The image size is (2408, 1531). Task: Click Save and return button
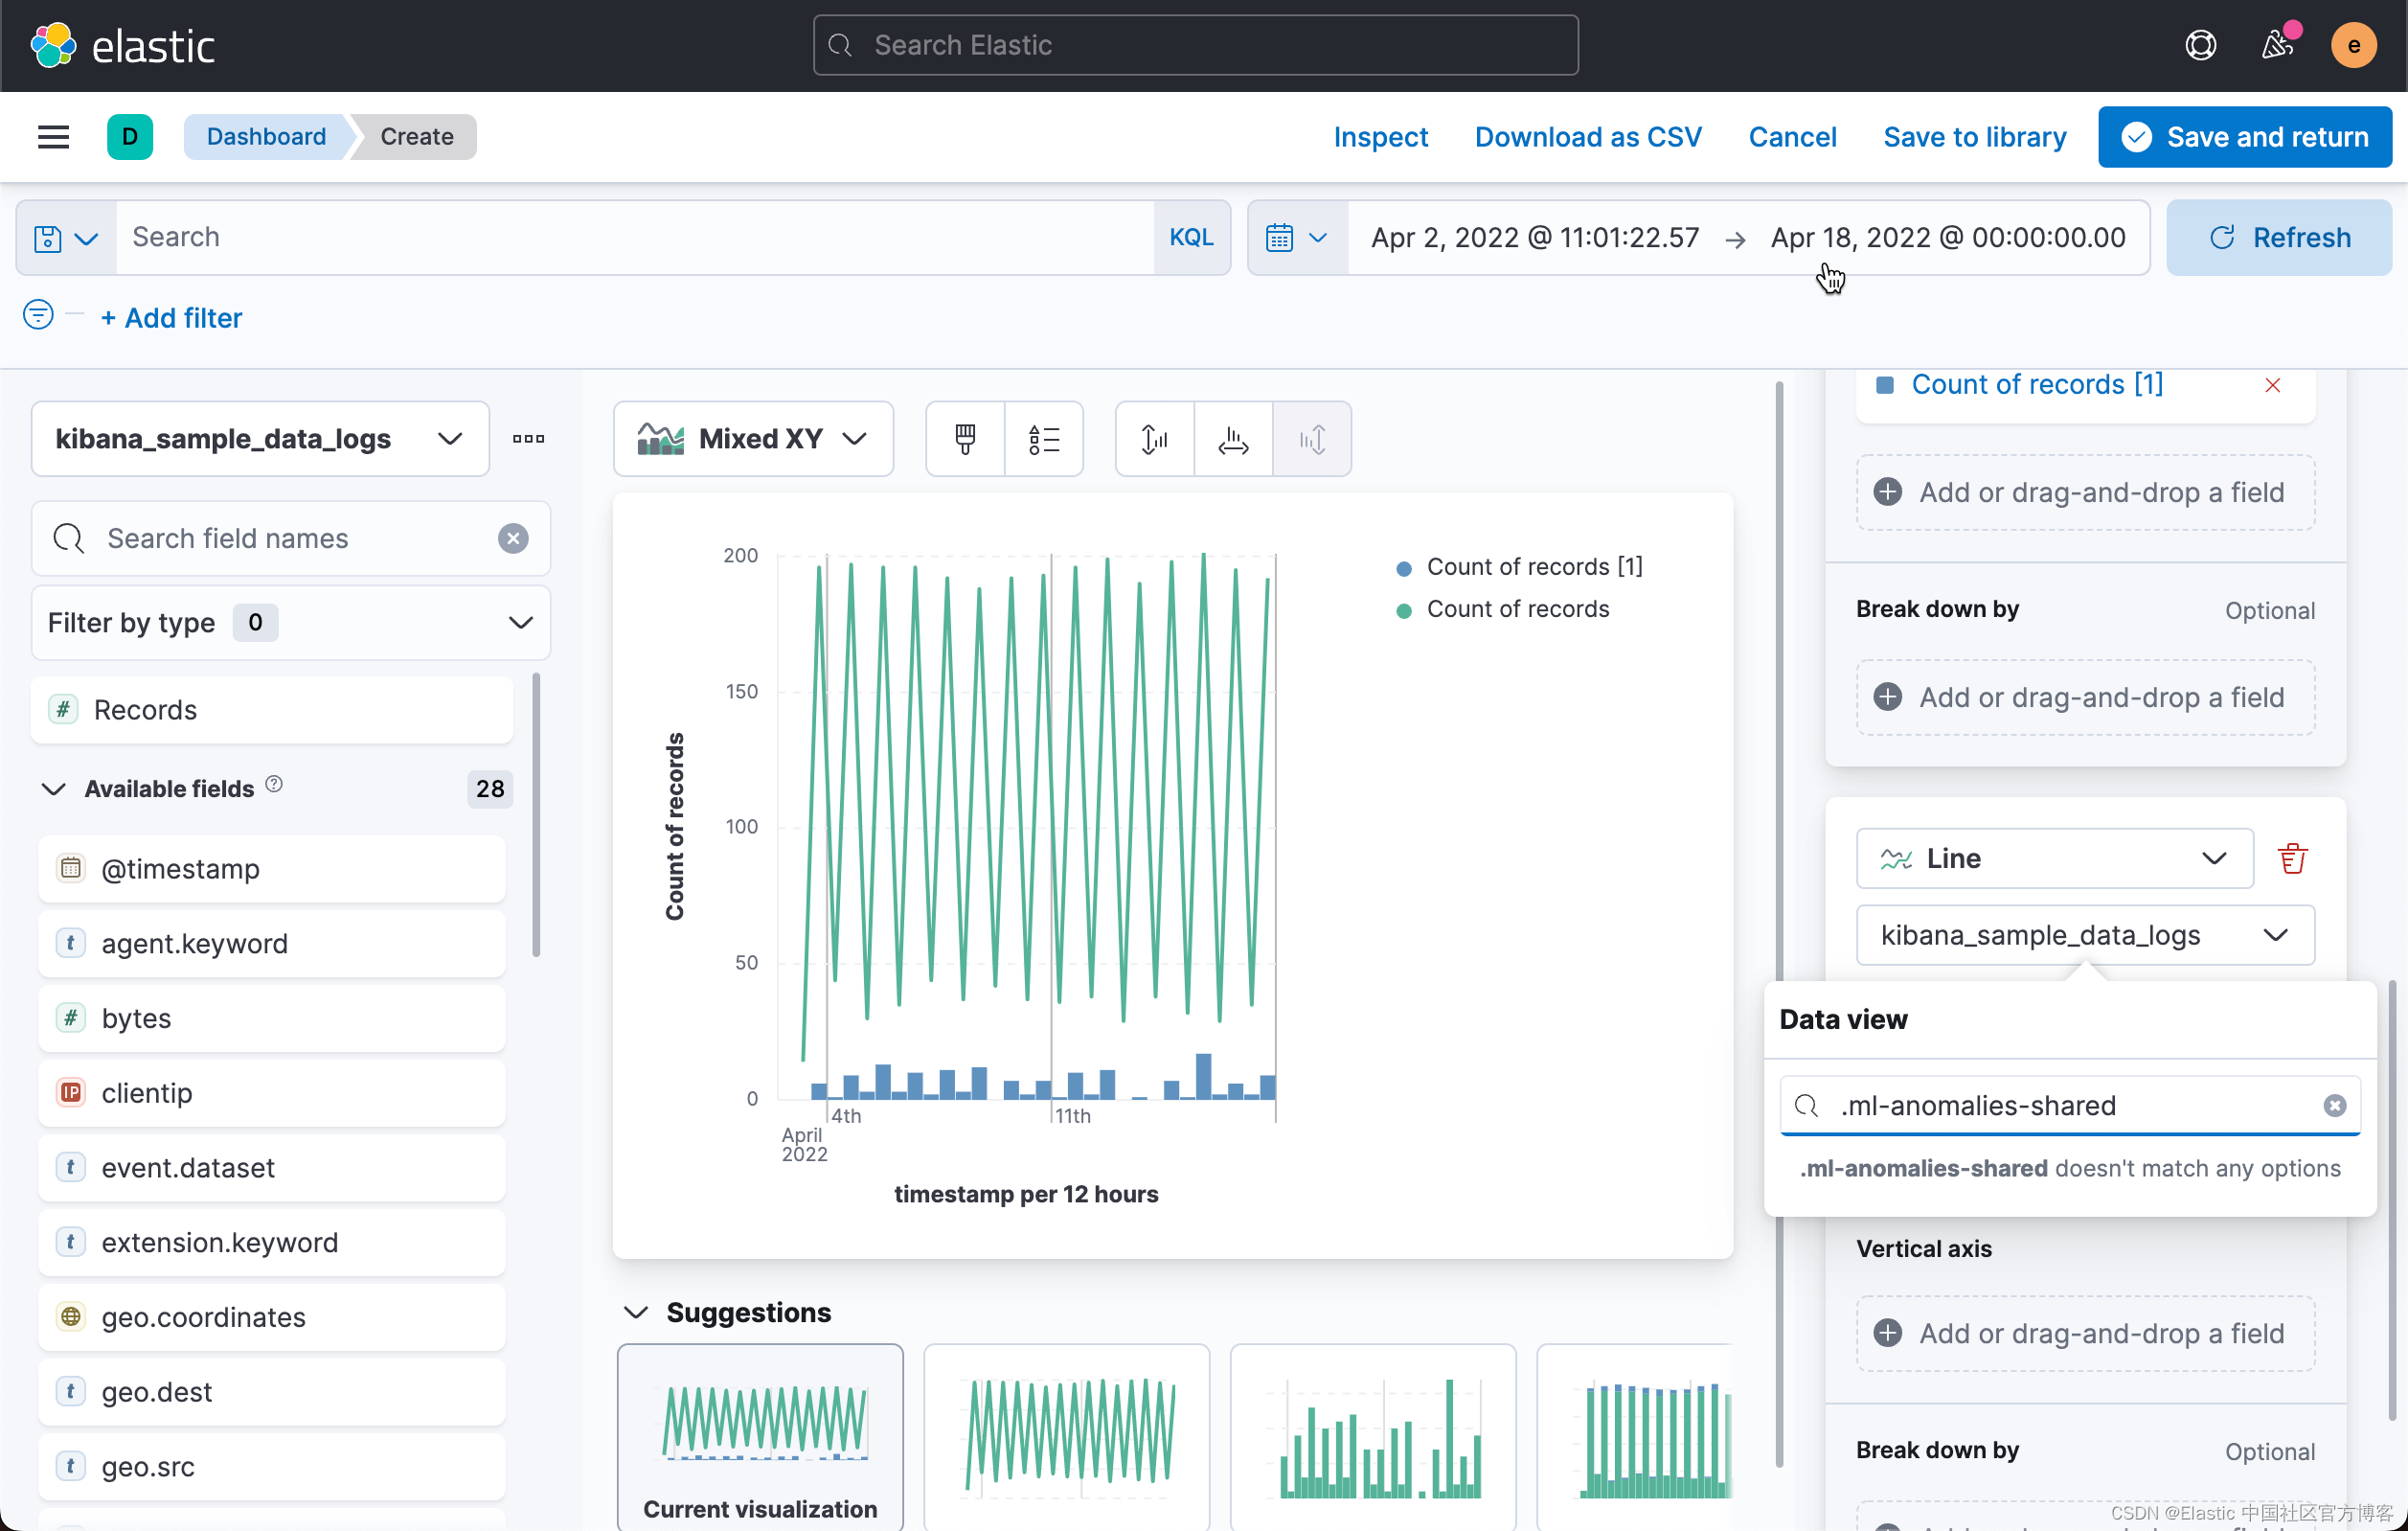coord(2244,137)
